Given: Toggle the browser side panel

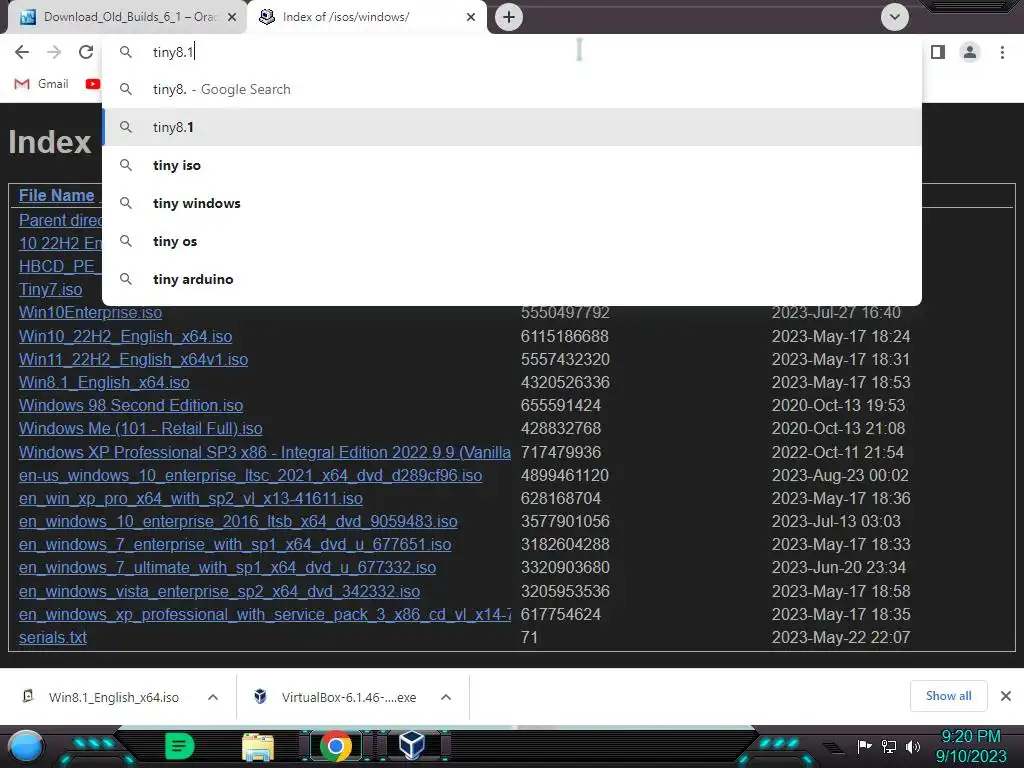Looking at the screenshot, I should pyautogui.click(x=938, y=52).
